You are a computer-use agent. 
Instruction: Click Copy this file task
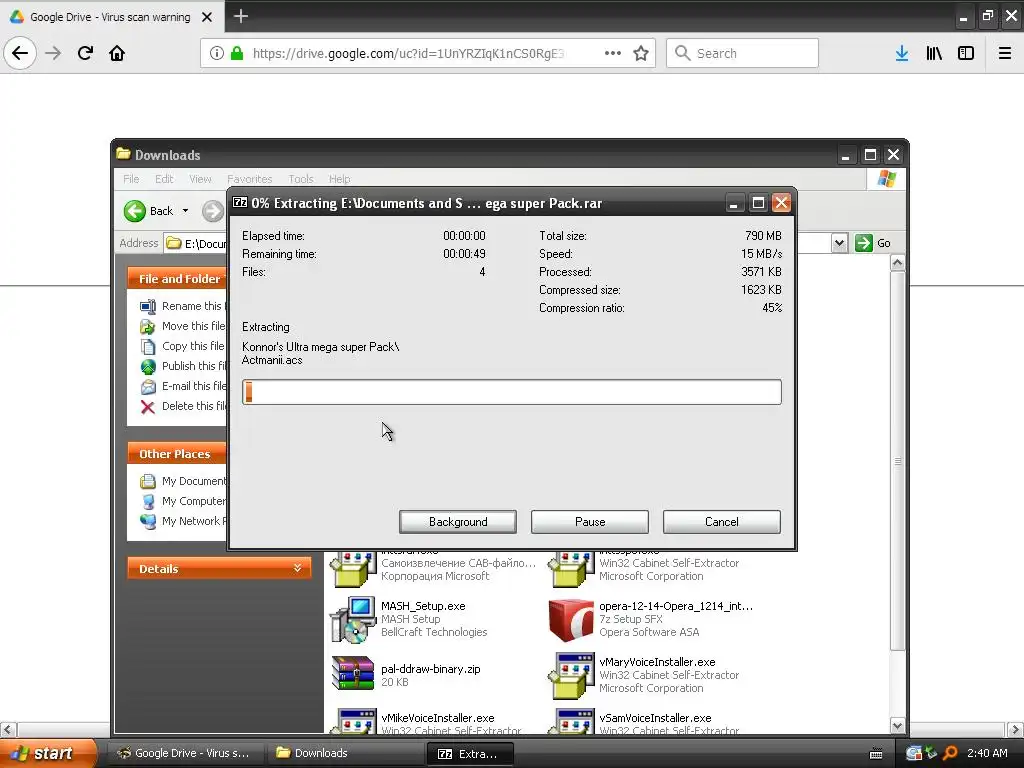[183, 346]
